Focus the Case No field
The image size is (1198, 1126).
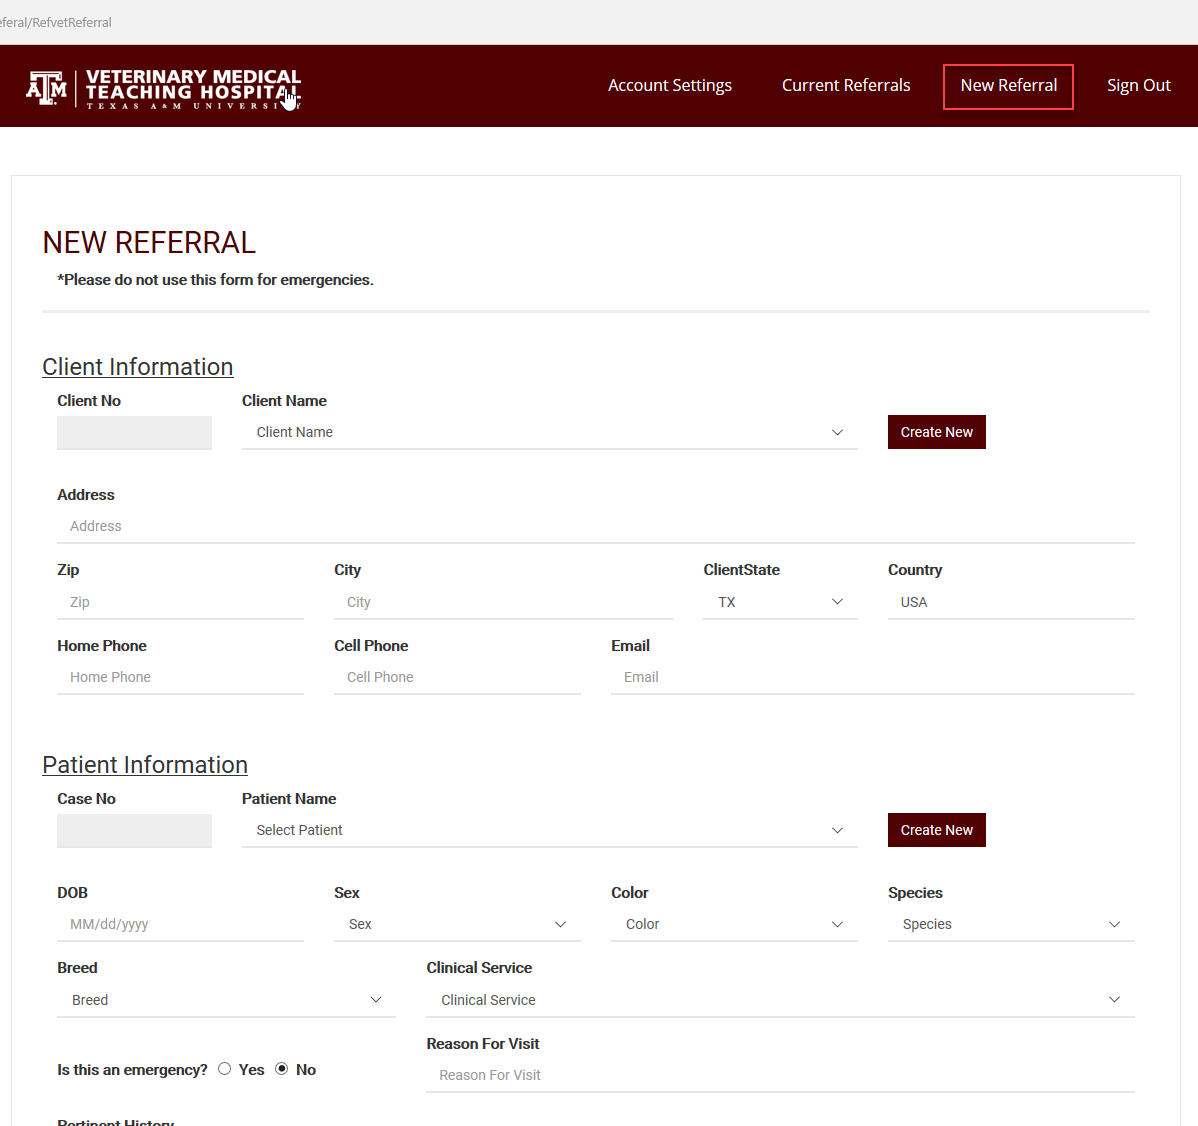[x=134, y=830]
